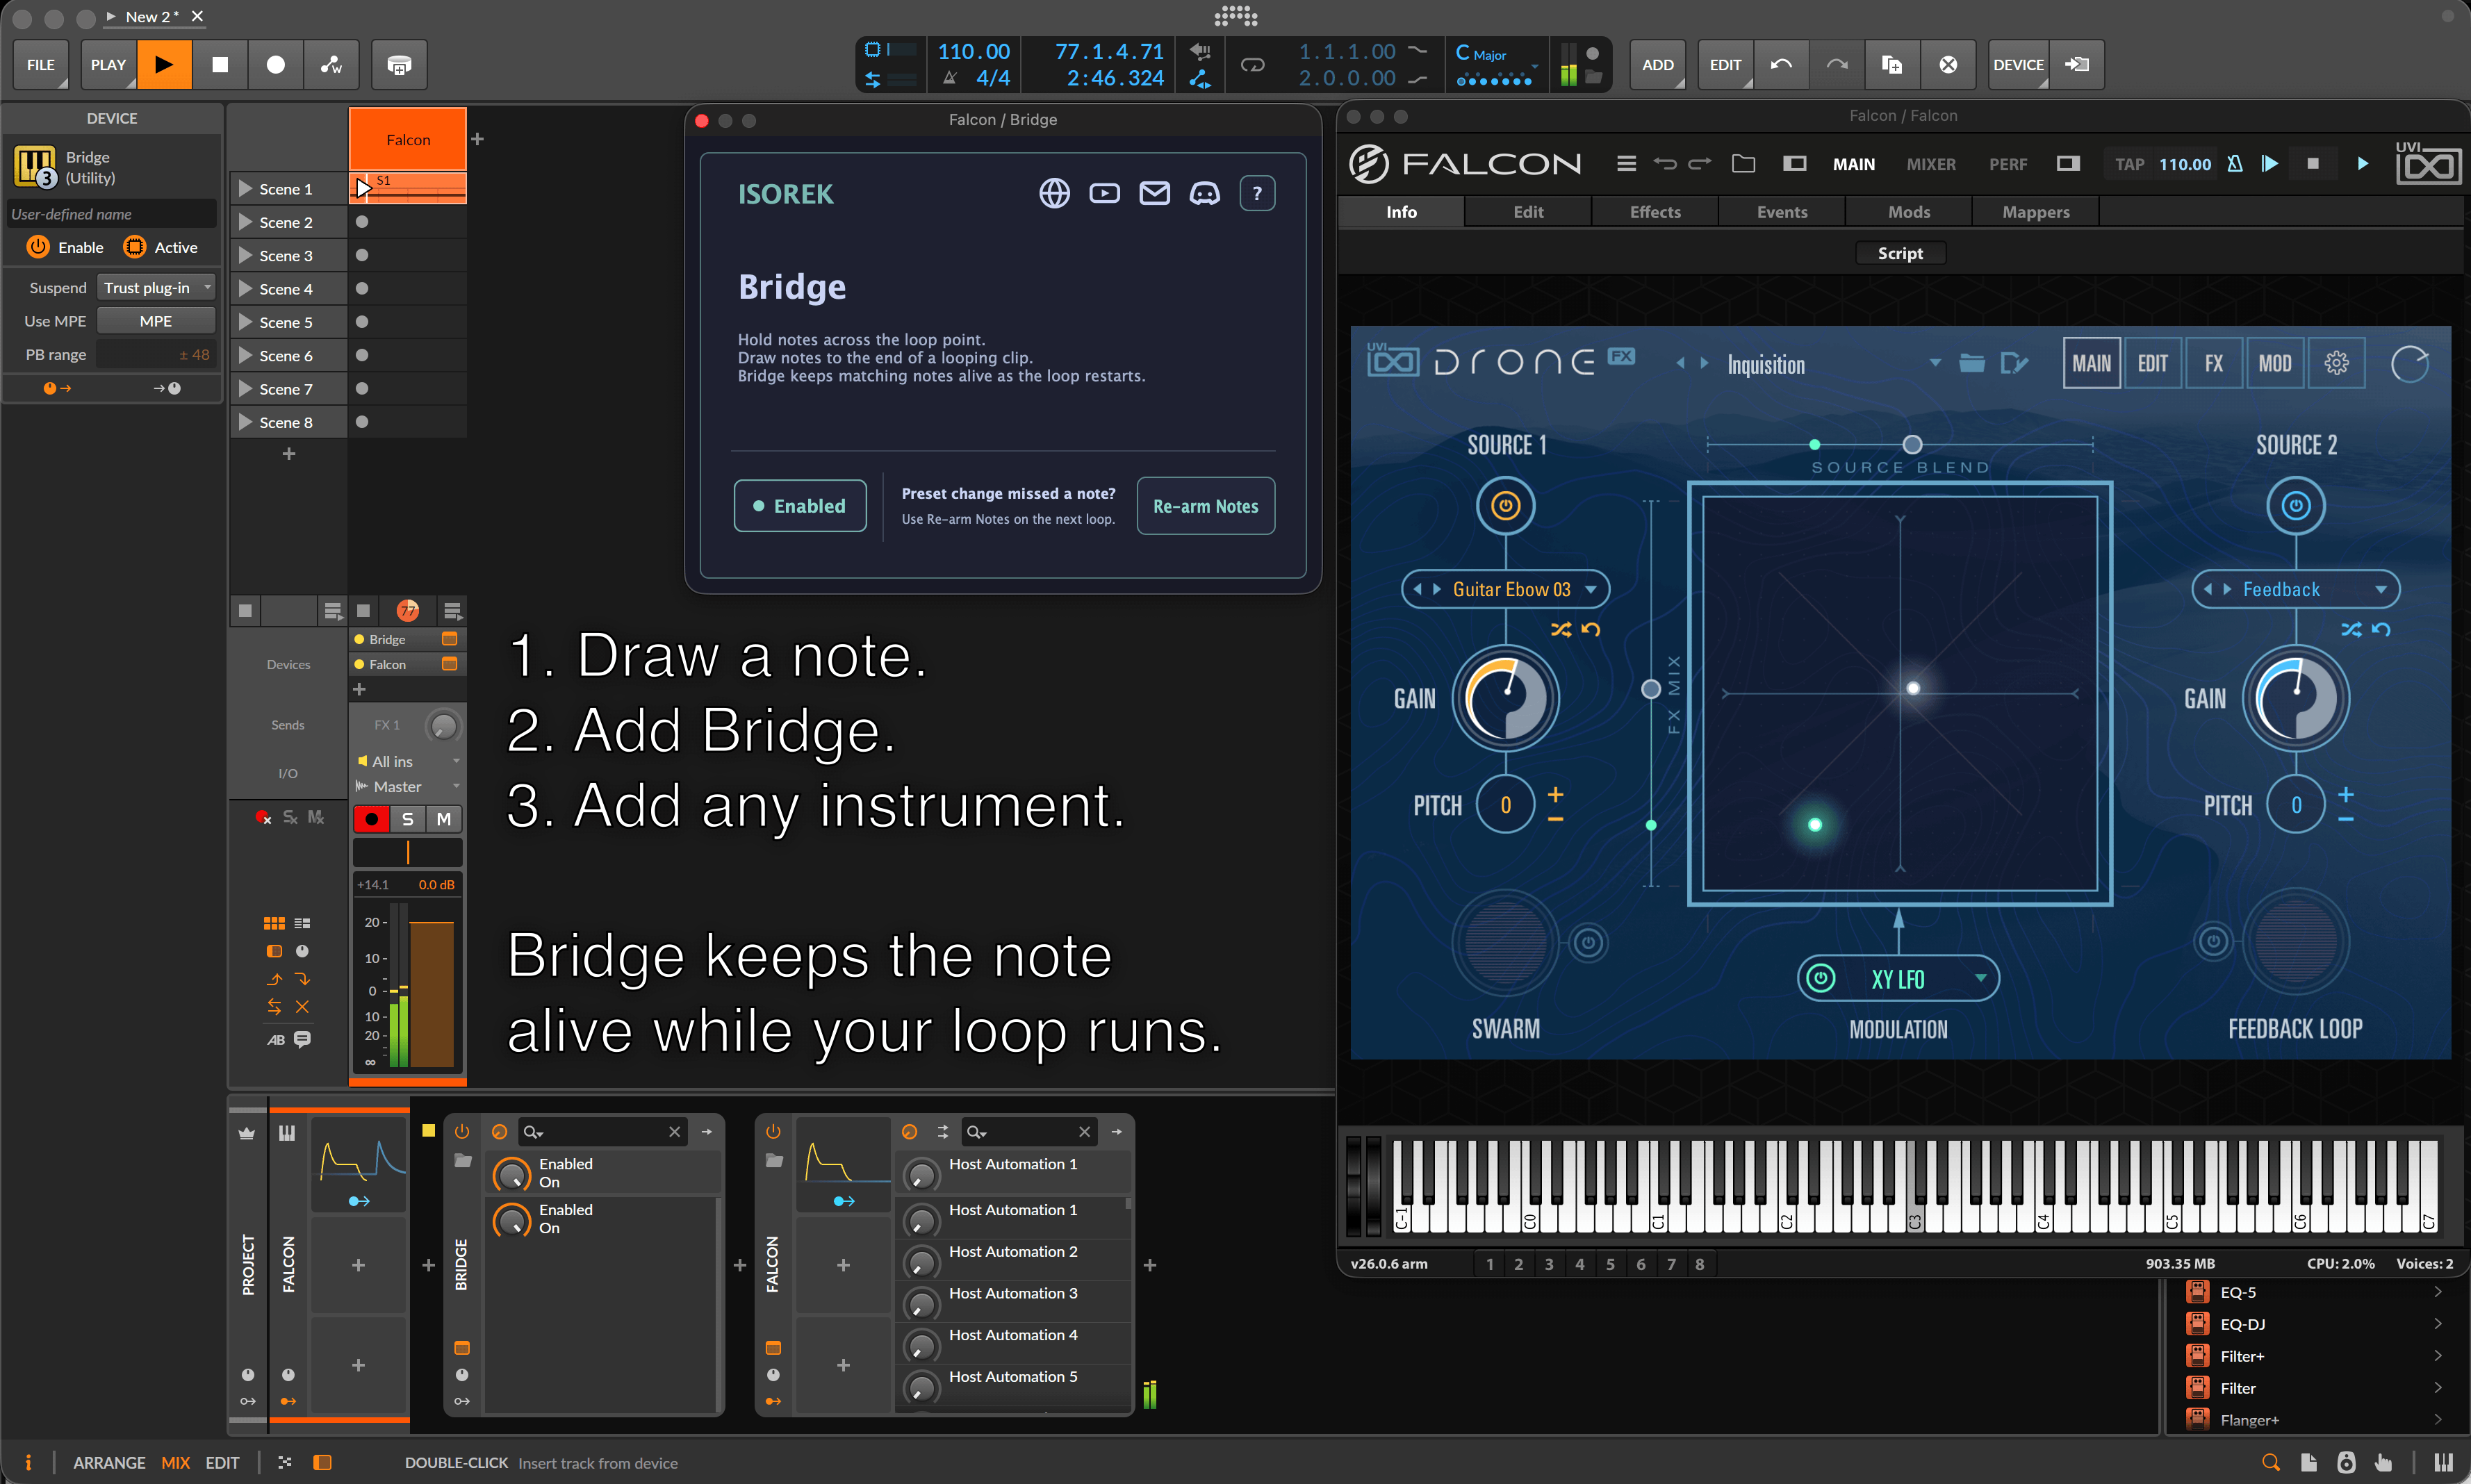Click the duplicate icon next to EDIT

(x=1892, y=64)
